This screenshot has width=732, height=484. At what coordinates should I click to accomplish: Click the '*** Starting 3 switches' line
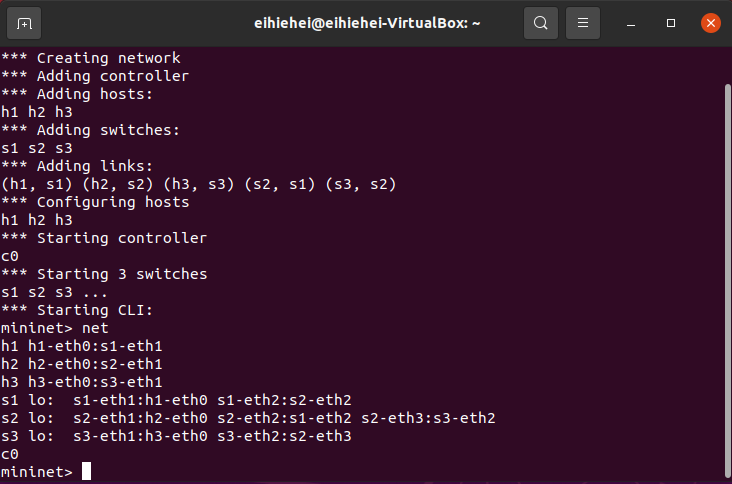click(104, 273)
